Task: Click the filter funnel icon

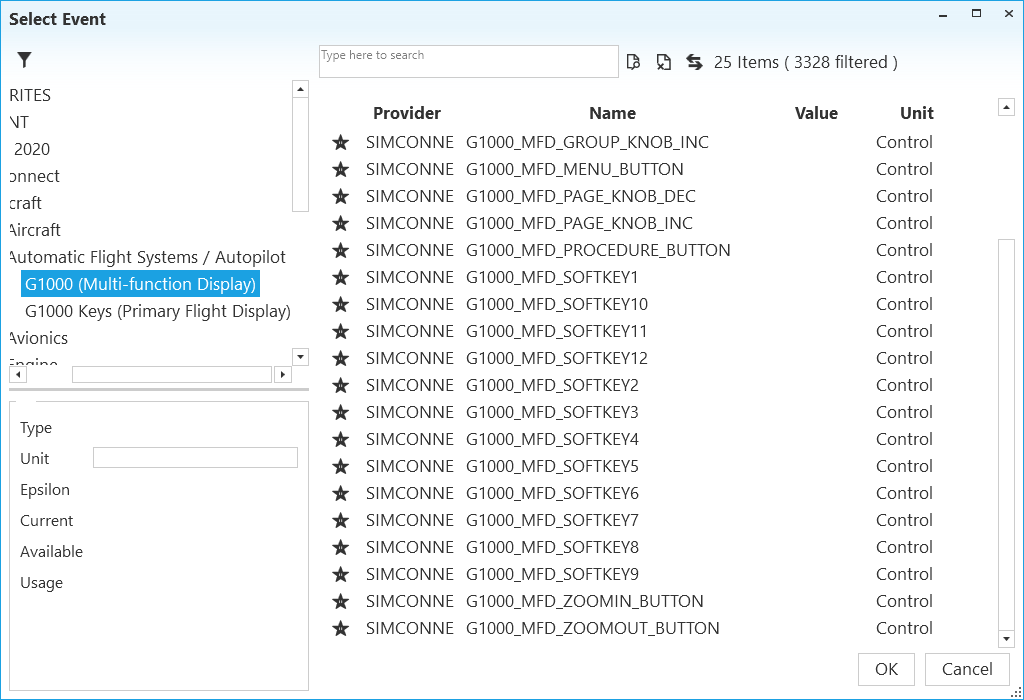Action: pos(24,60)
